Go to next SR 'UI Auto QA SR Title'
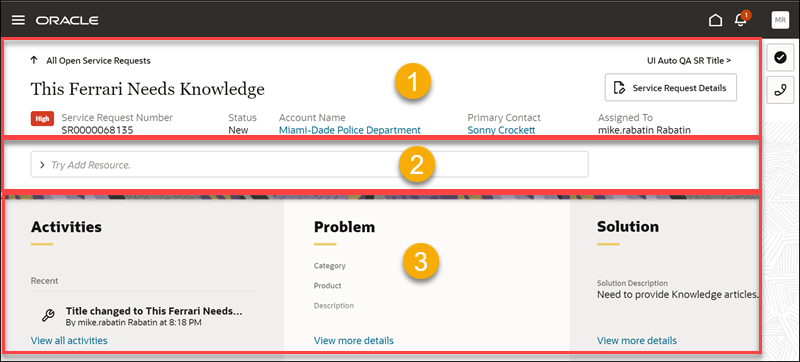800x362 pixels. pyautogui.click(x=689, y=61)
